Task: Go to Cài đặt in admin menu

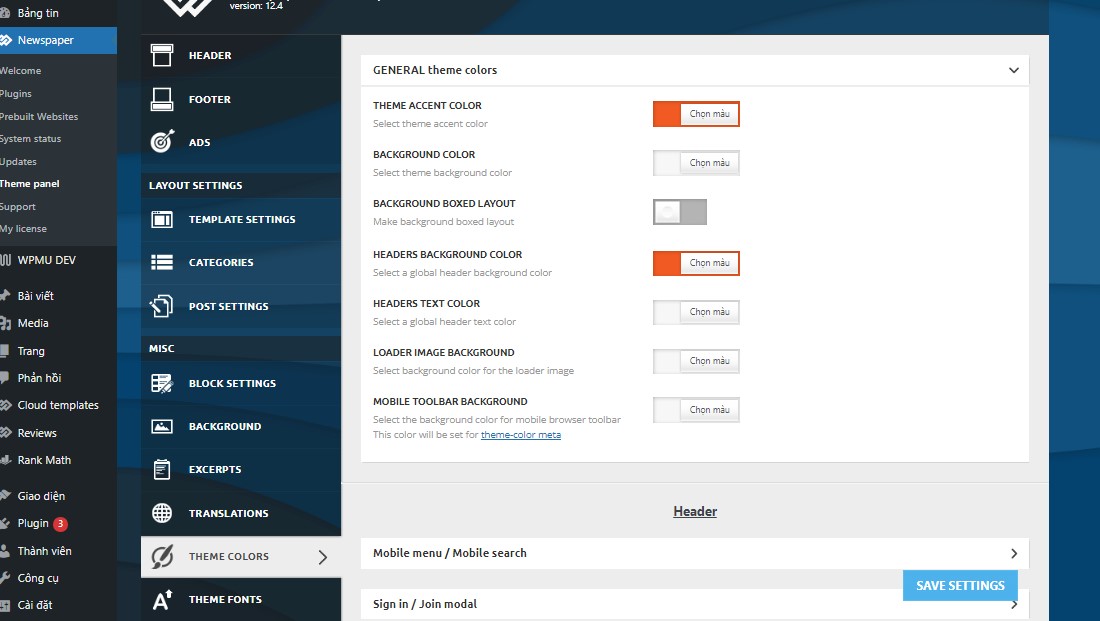Action: [34, 605]
